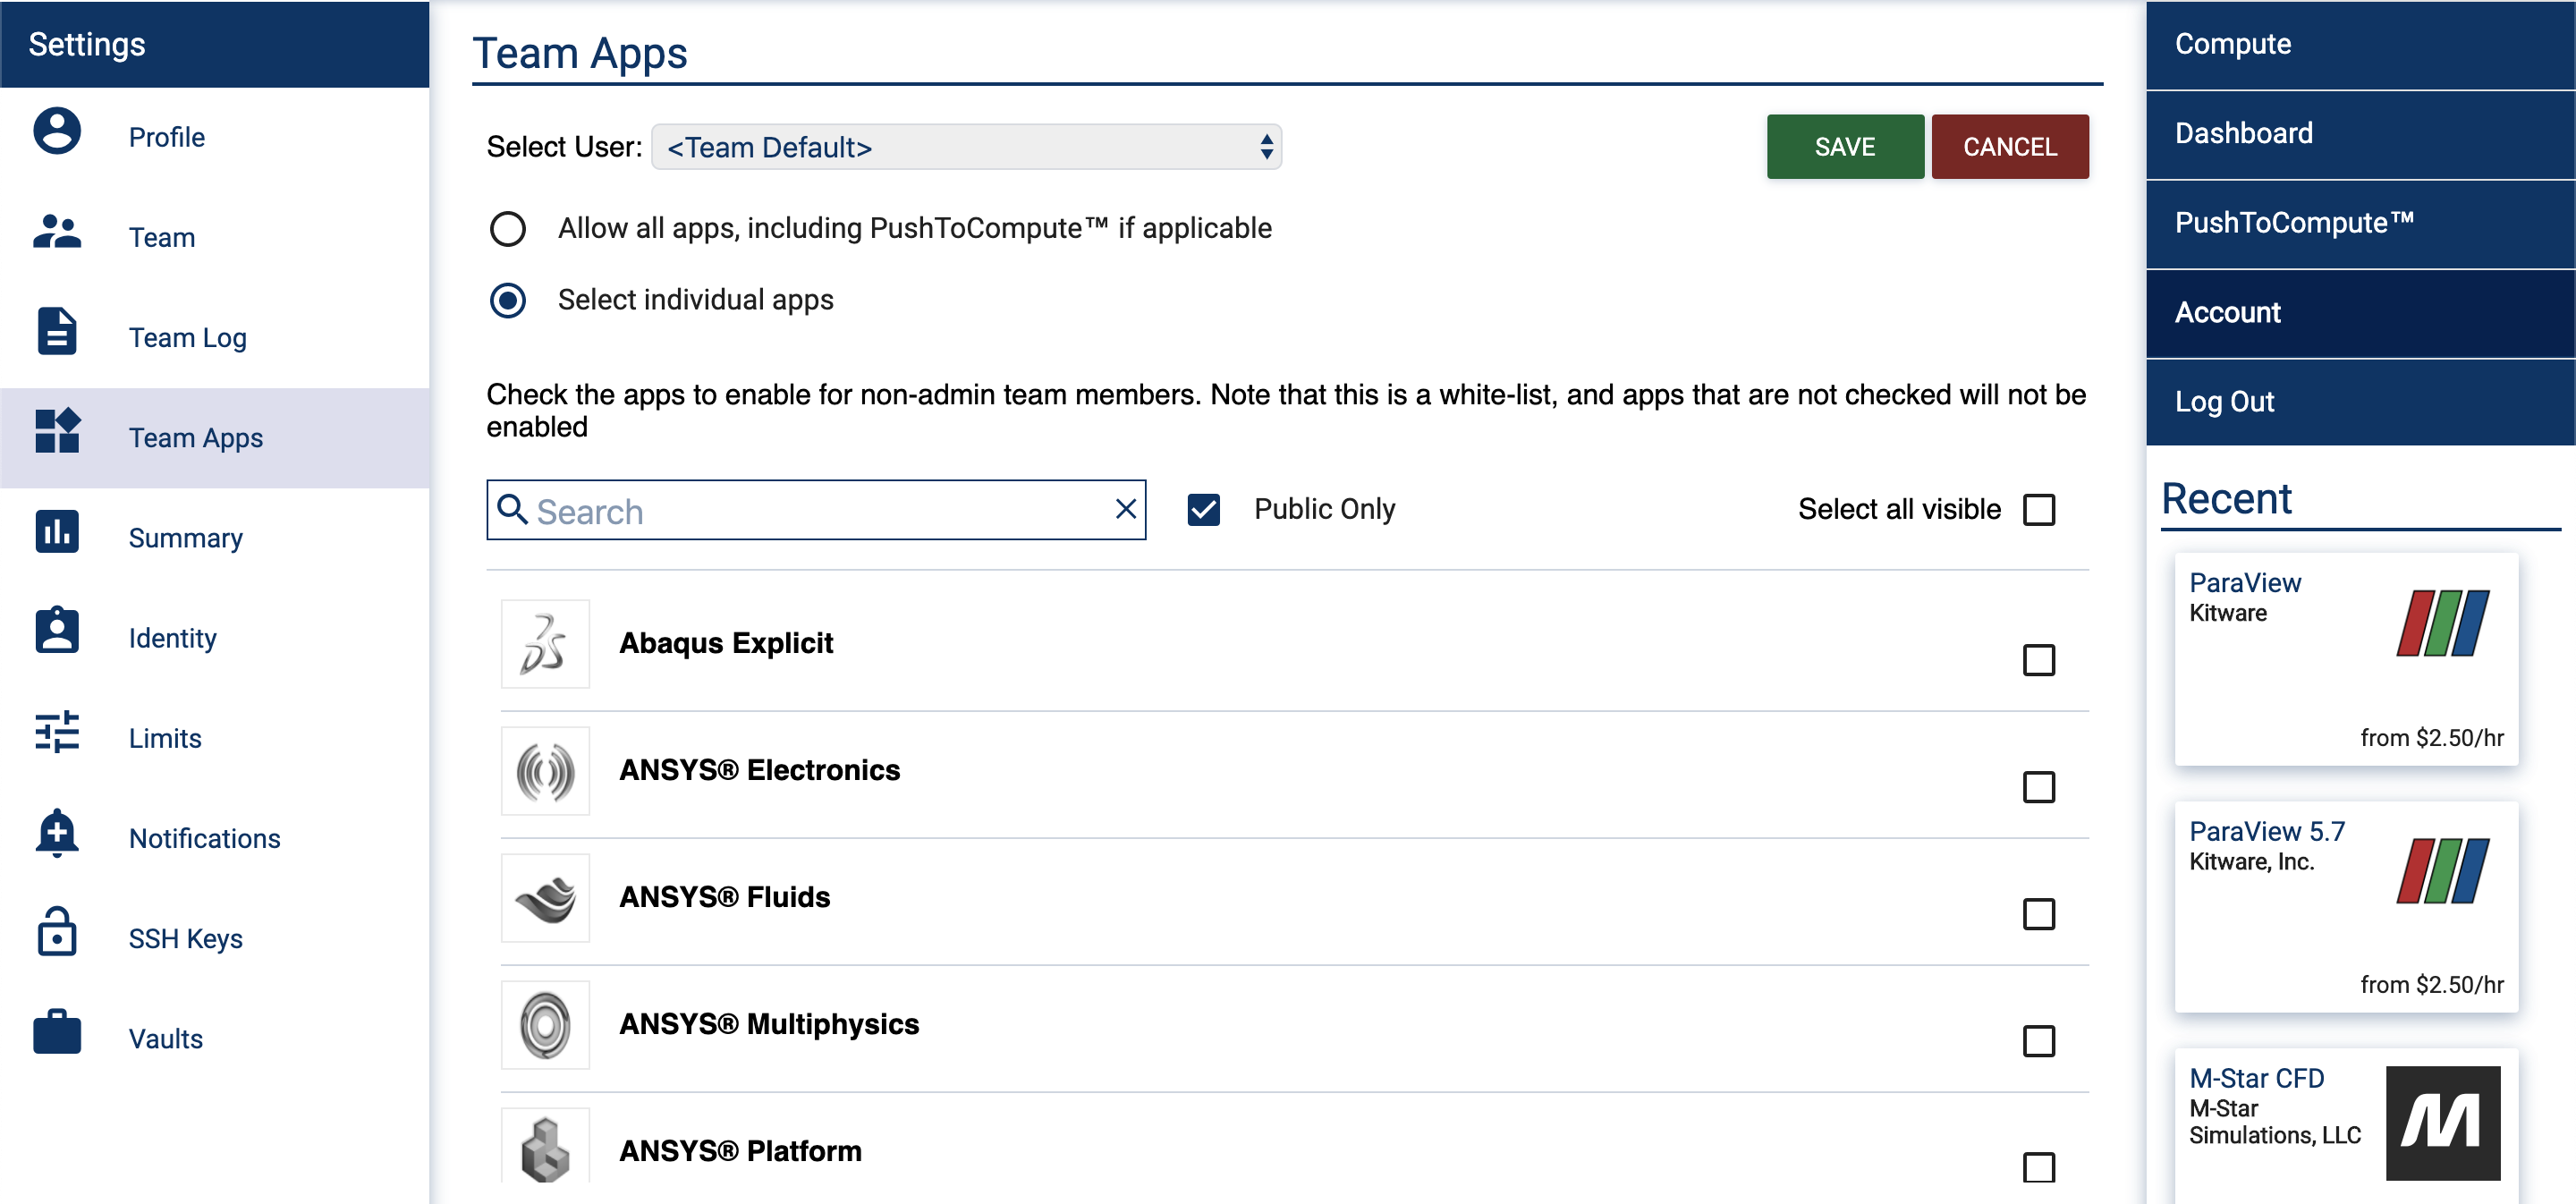Open the Dashboard menu item
Viewport: 2576px width, 1204px height.
(x=2360, y=134)
